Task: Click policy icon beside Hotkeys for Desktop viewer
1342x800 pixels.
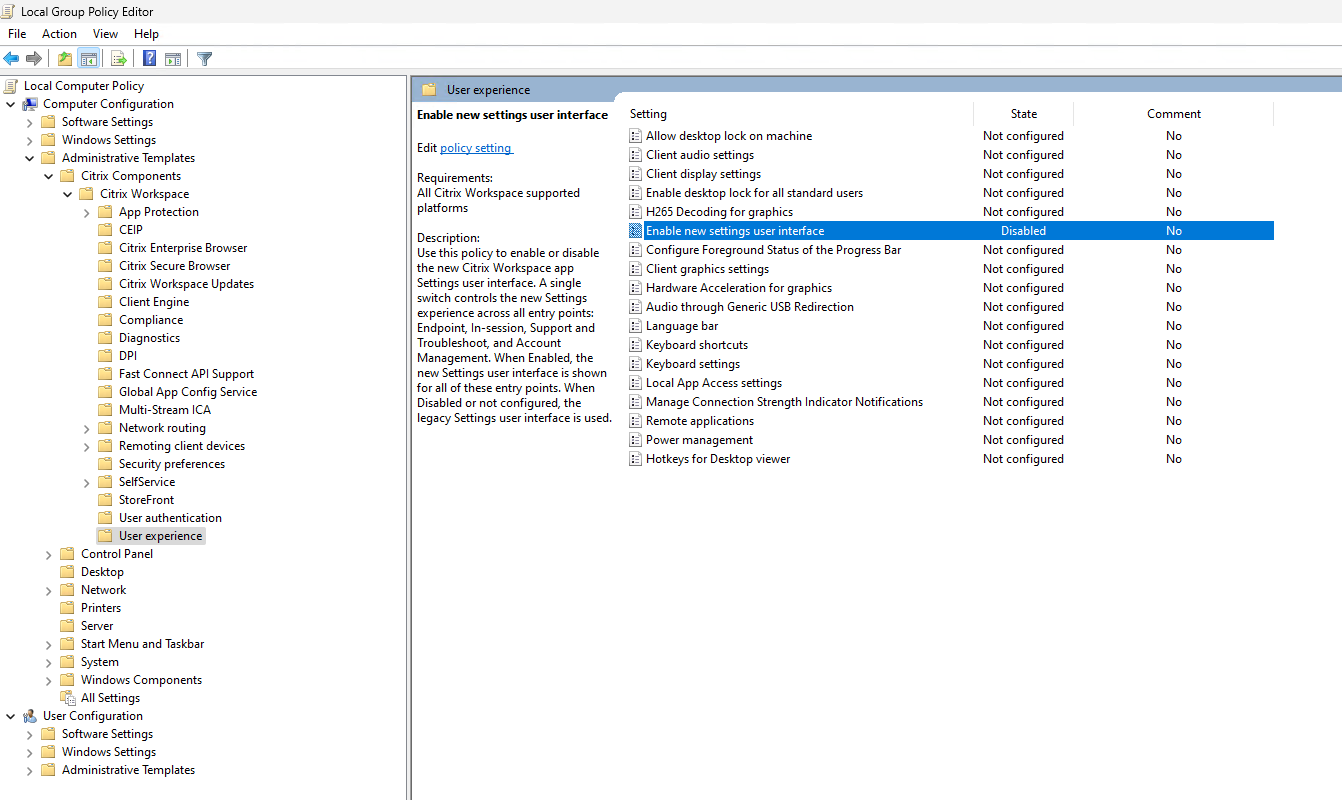Action: pyautogui.click(x=635, y=459)
